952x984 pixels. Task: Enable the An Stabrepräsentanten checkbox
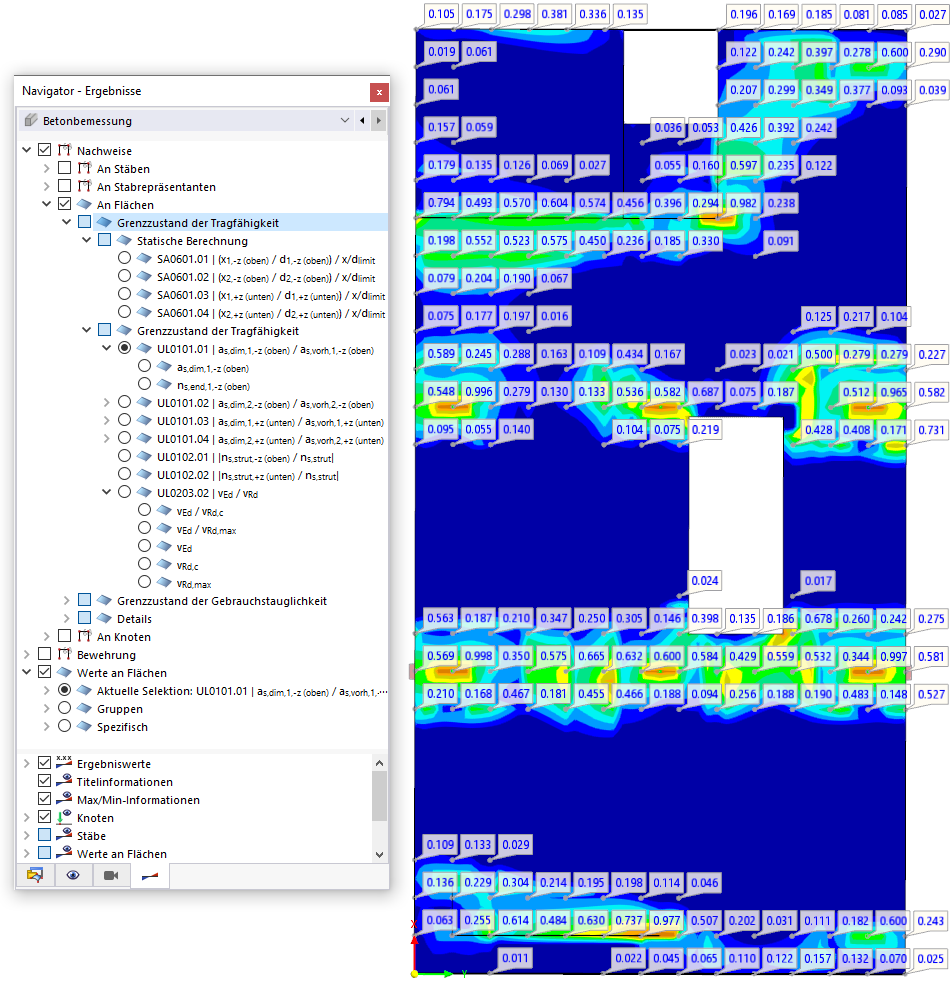tap(64, 186)
